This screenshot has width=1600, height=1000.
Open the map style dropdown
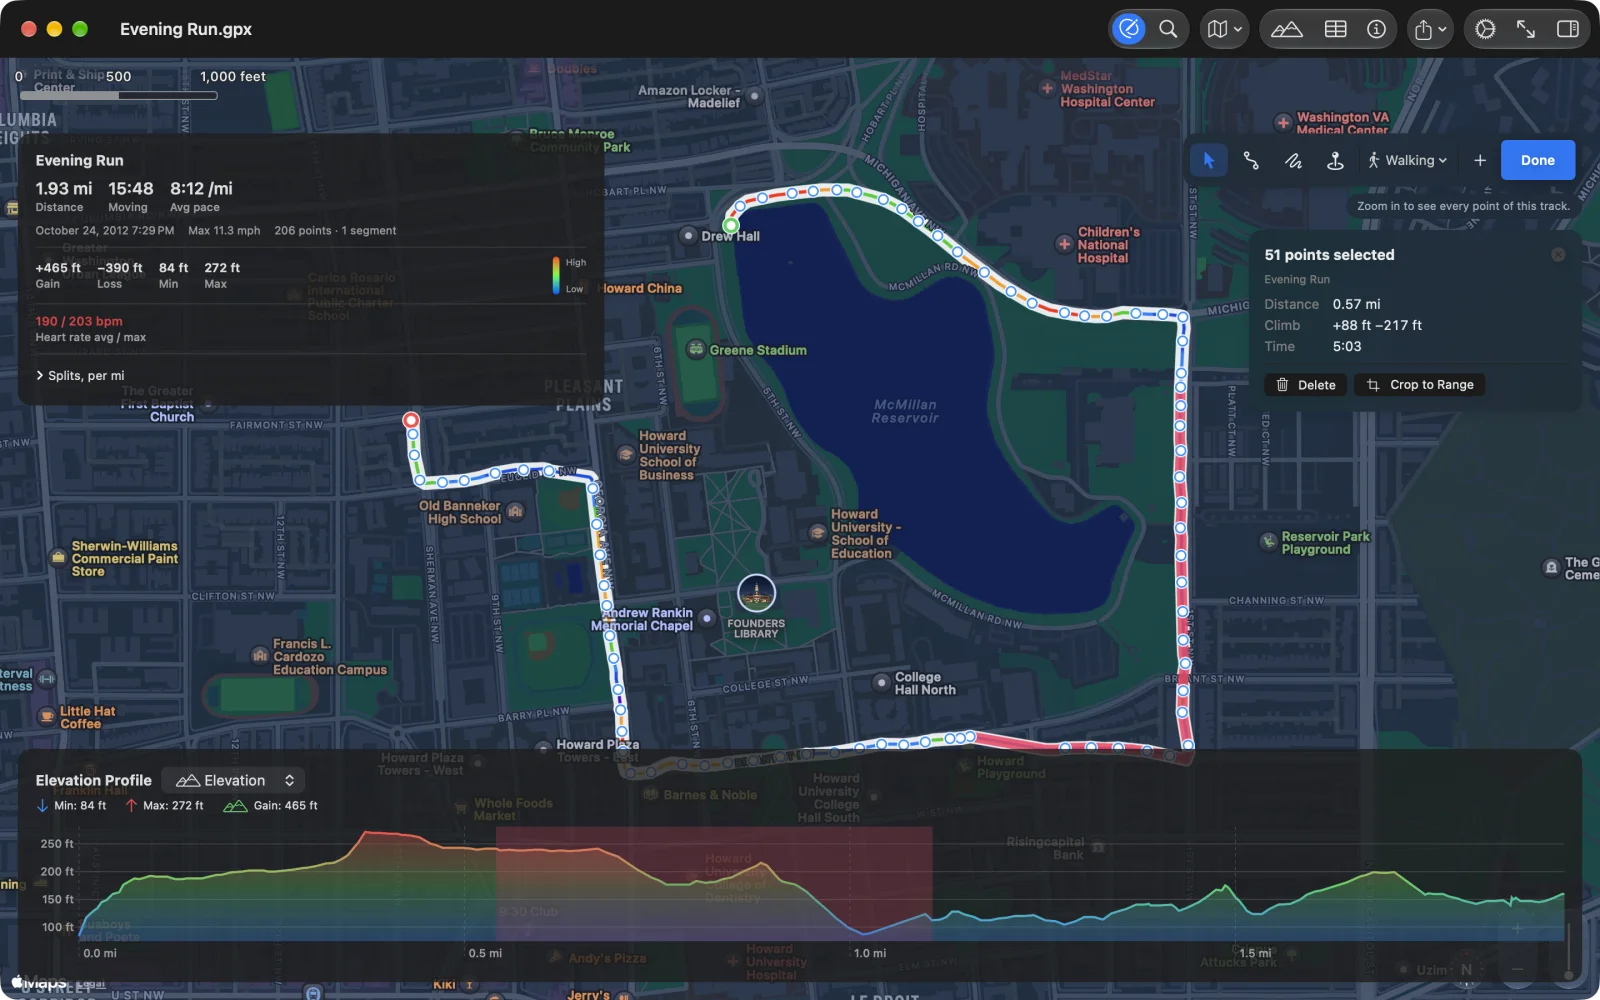[1224, 29]
